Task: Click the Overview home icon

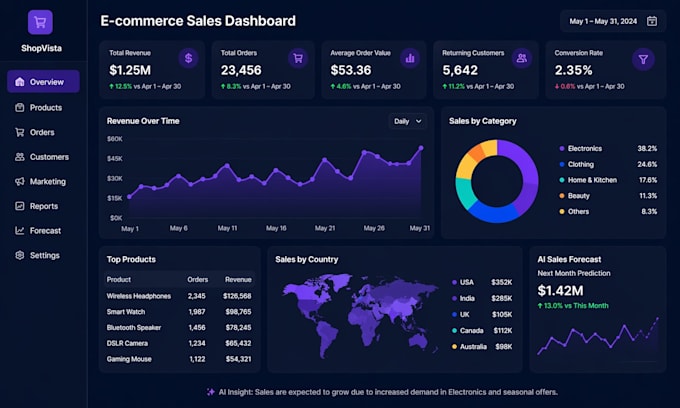Action: coord(20,82)
